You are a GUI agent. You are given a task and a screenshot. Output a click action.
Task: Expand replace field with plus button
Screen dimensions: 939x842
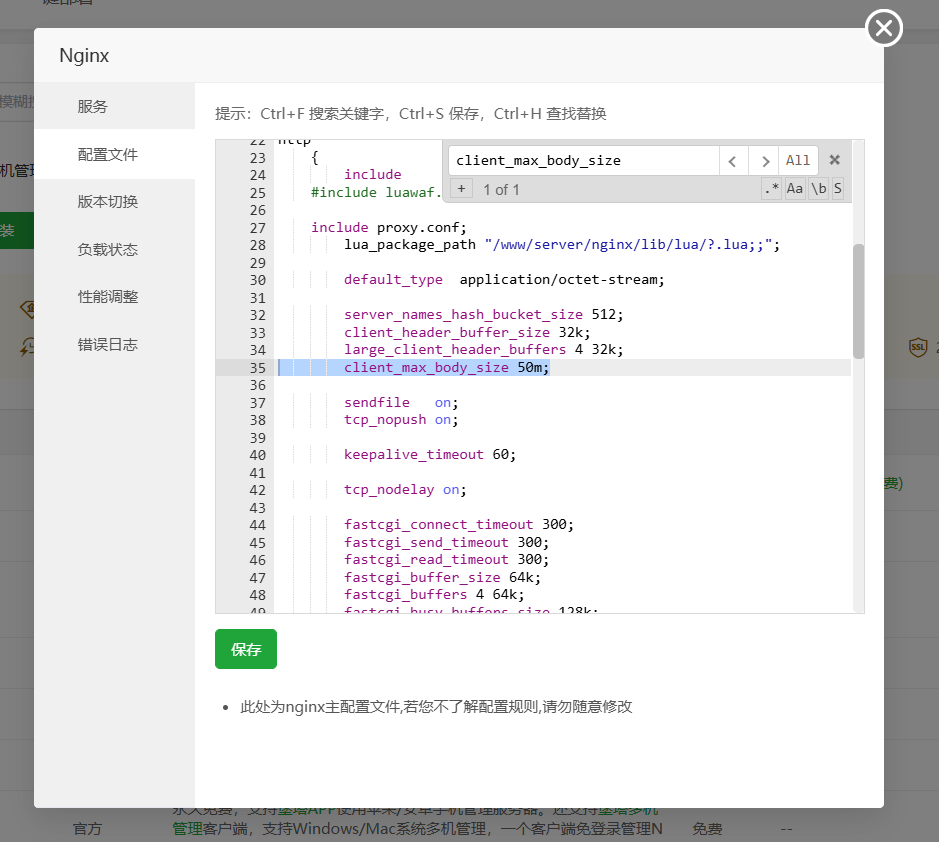tap(461, 189)
